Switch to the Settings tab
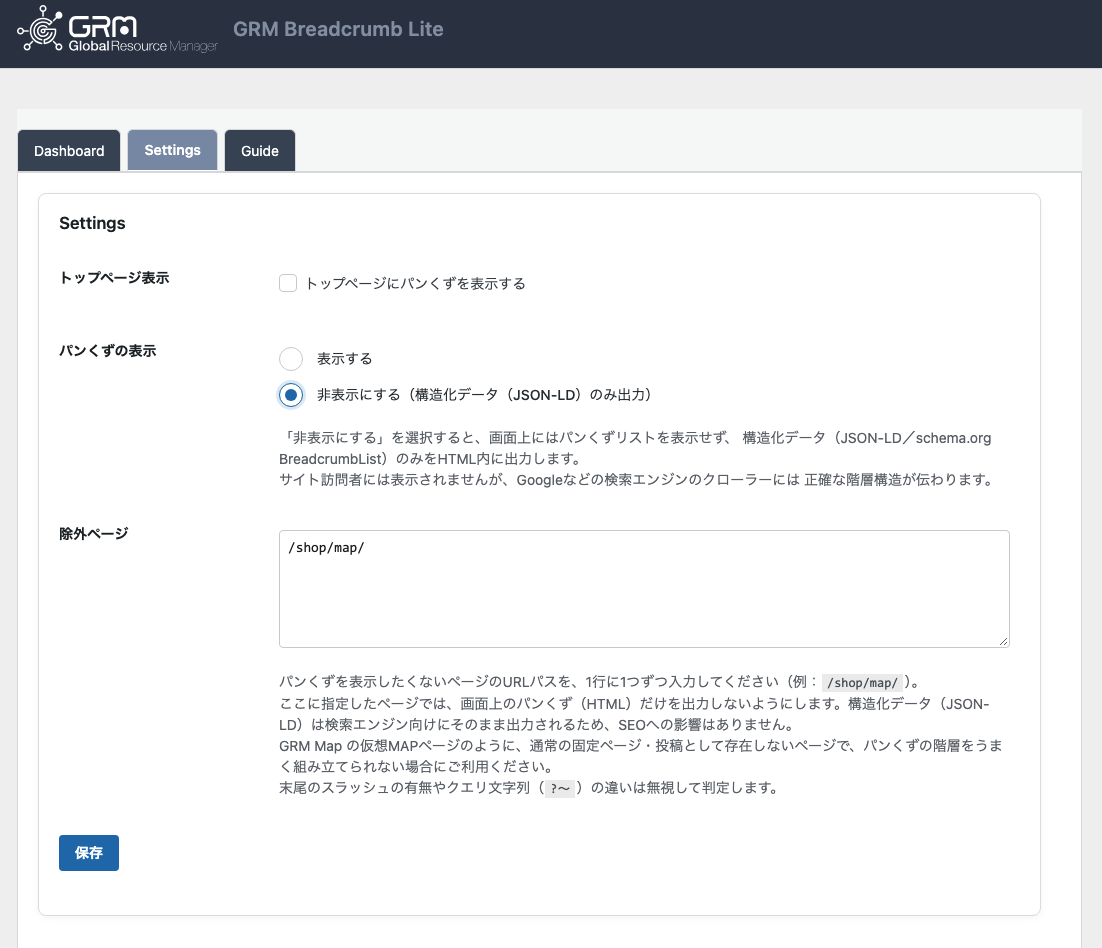 172,150
